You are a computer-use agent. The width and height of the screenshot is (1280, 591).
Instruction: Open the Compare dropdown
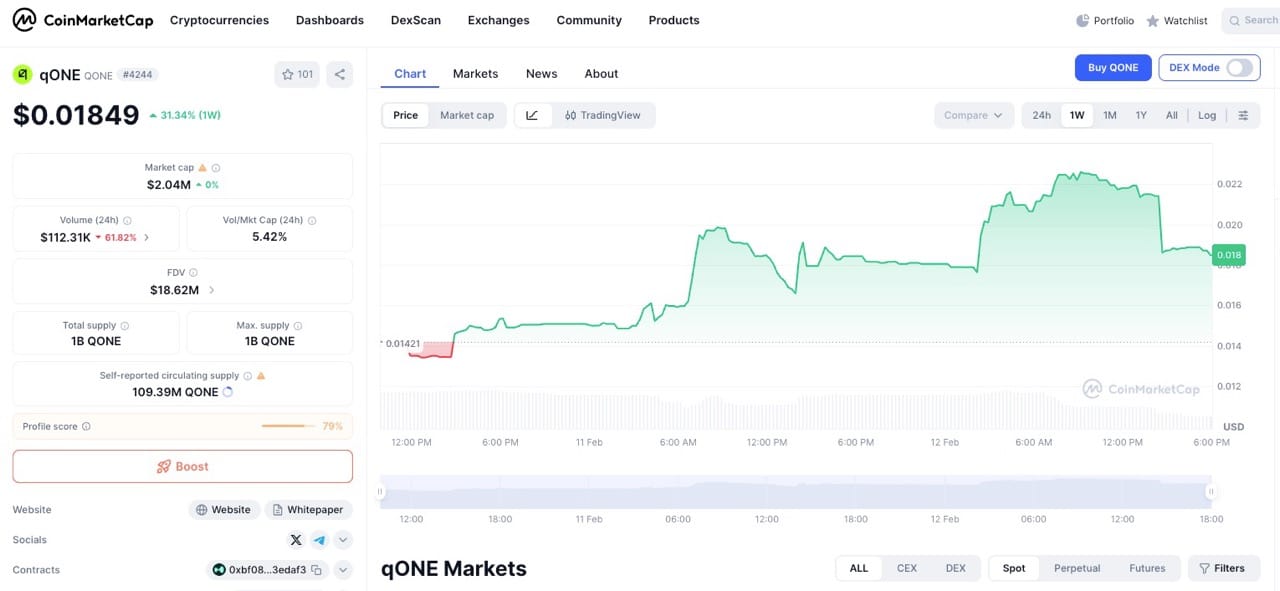(974, 115)
